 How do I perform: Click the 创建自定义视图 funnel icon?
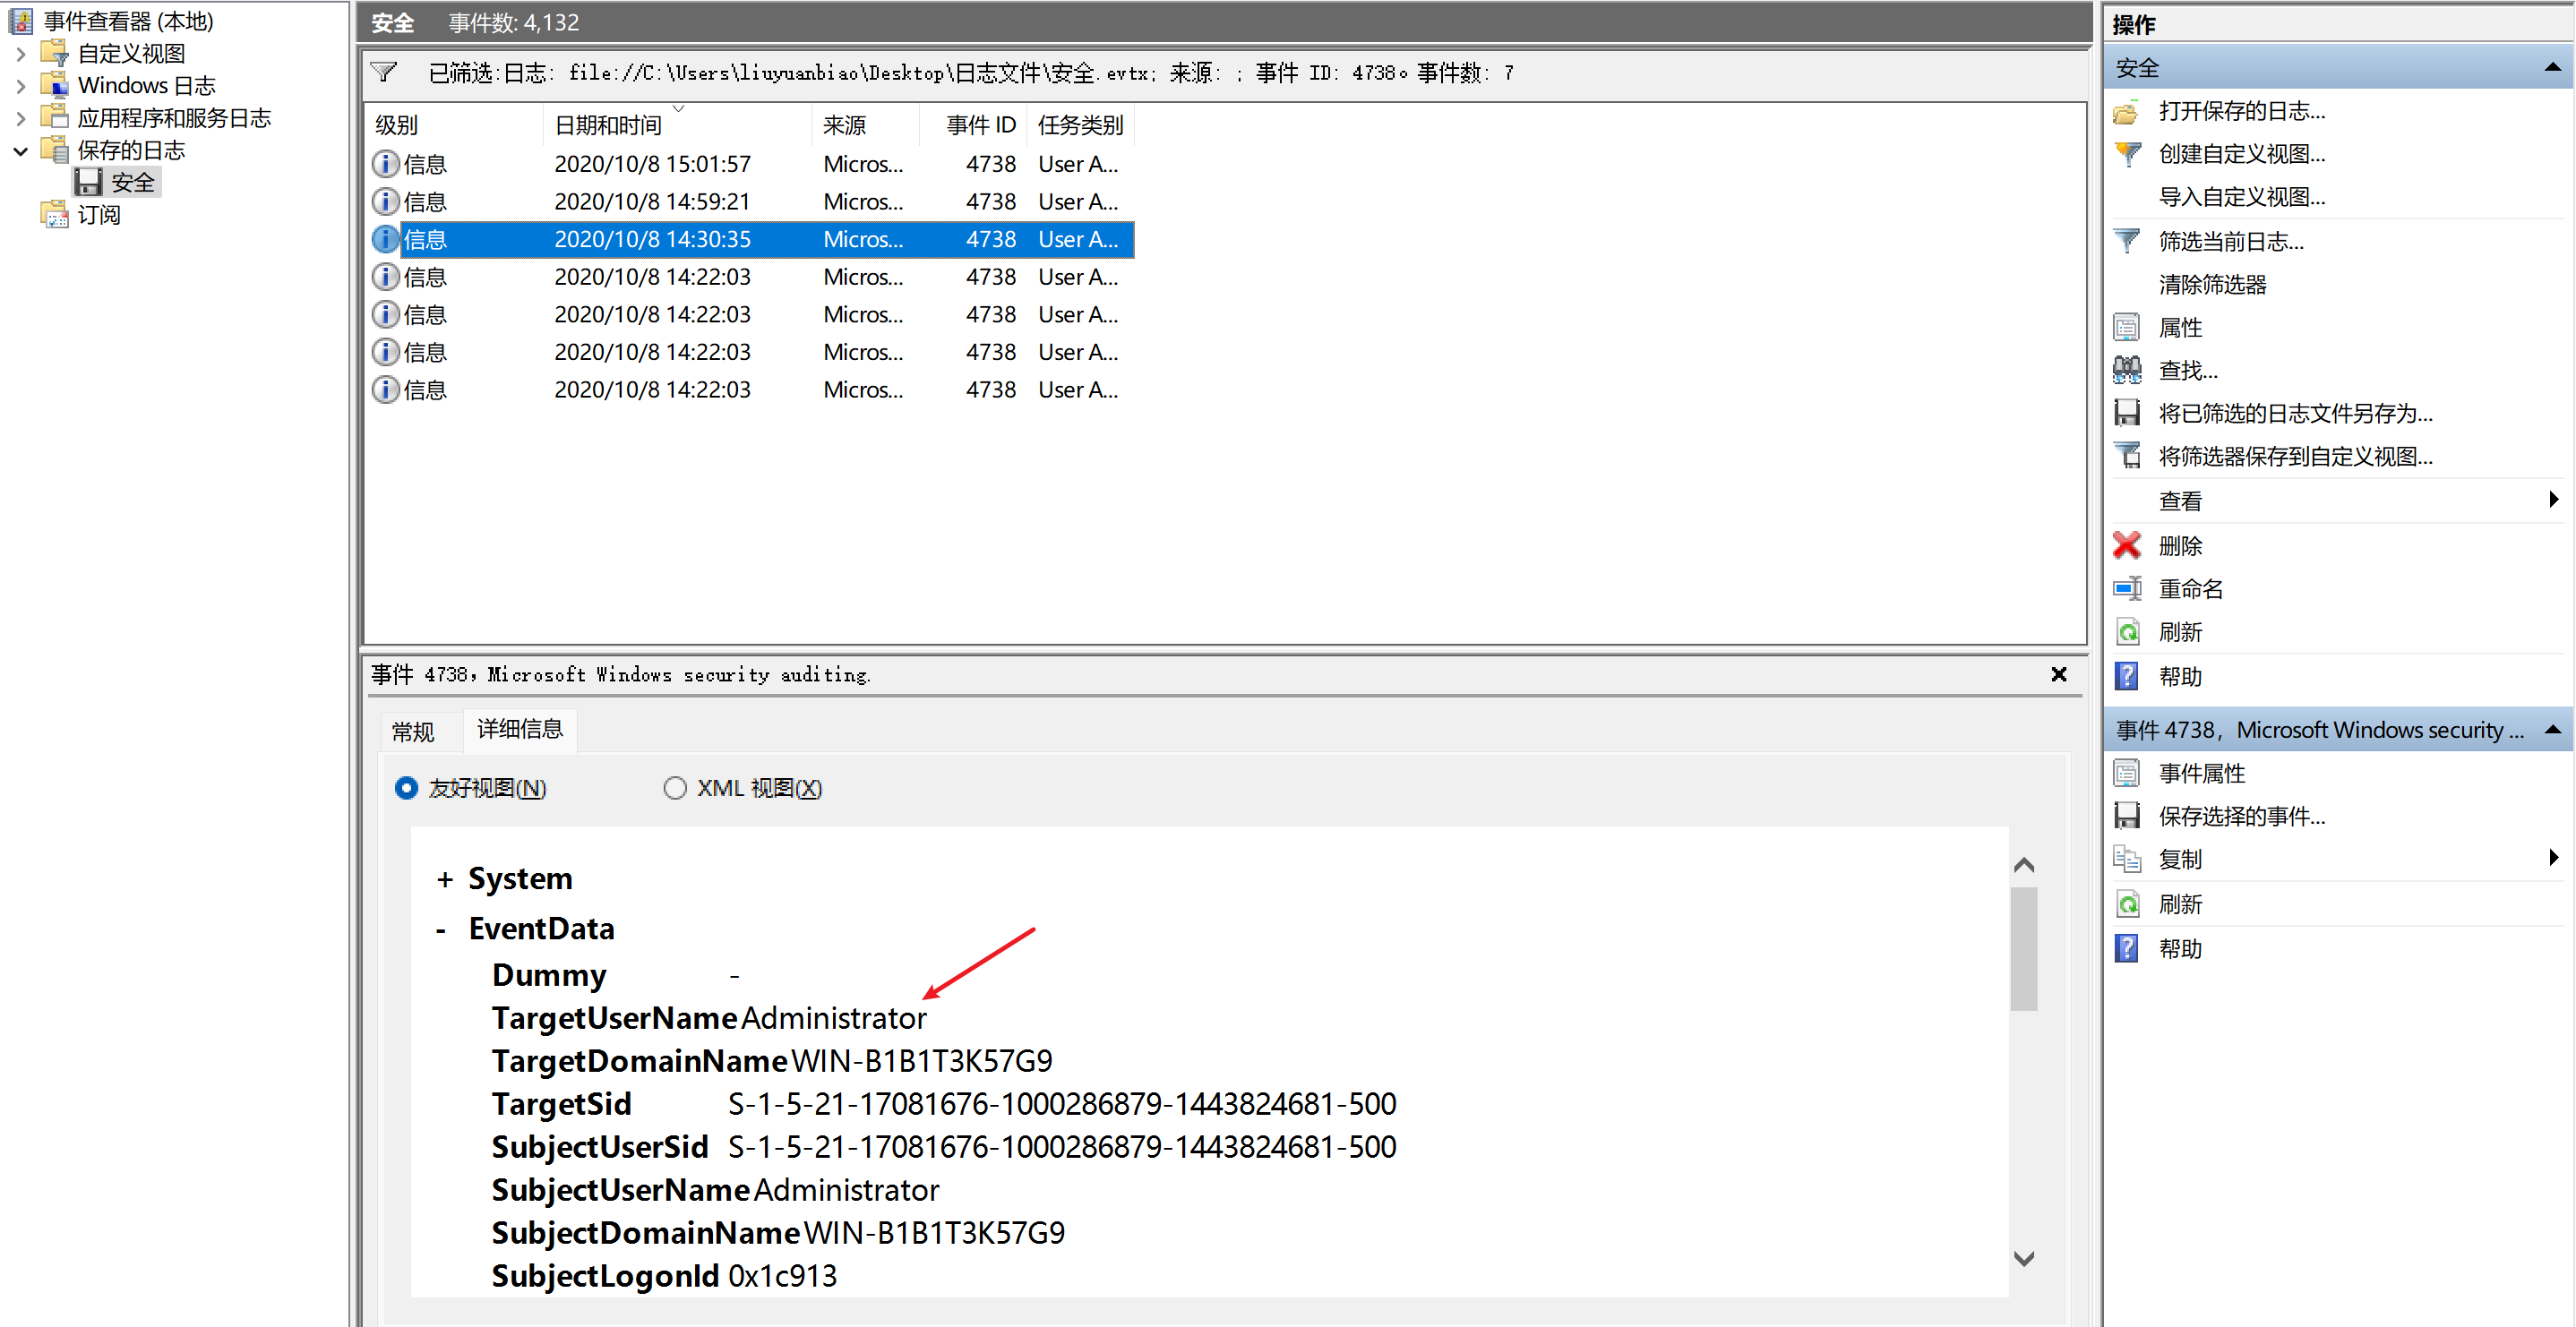tap(2127, 154)
